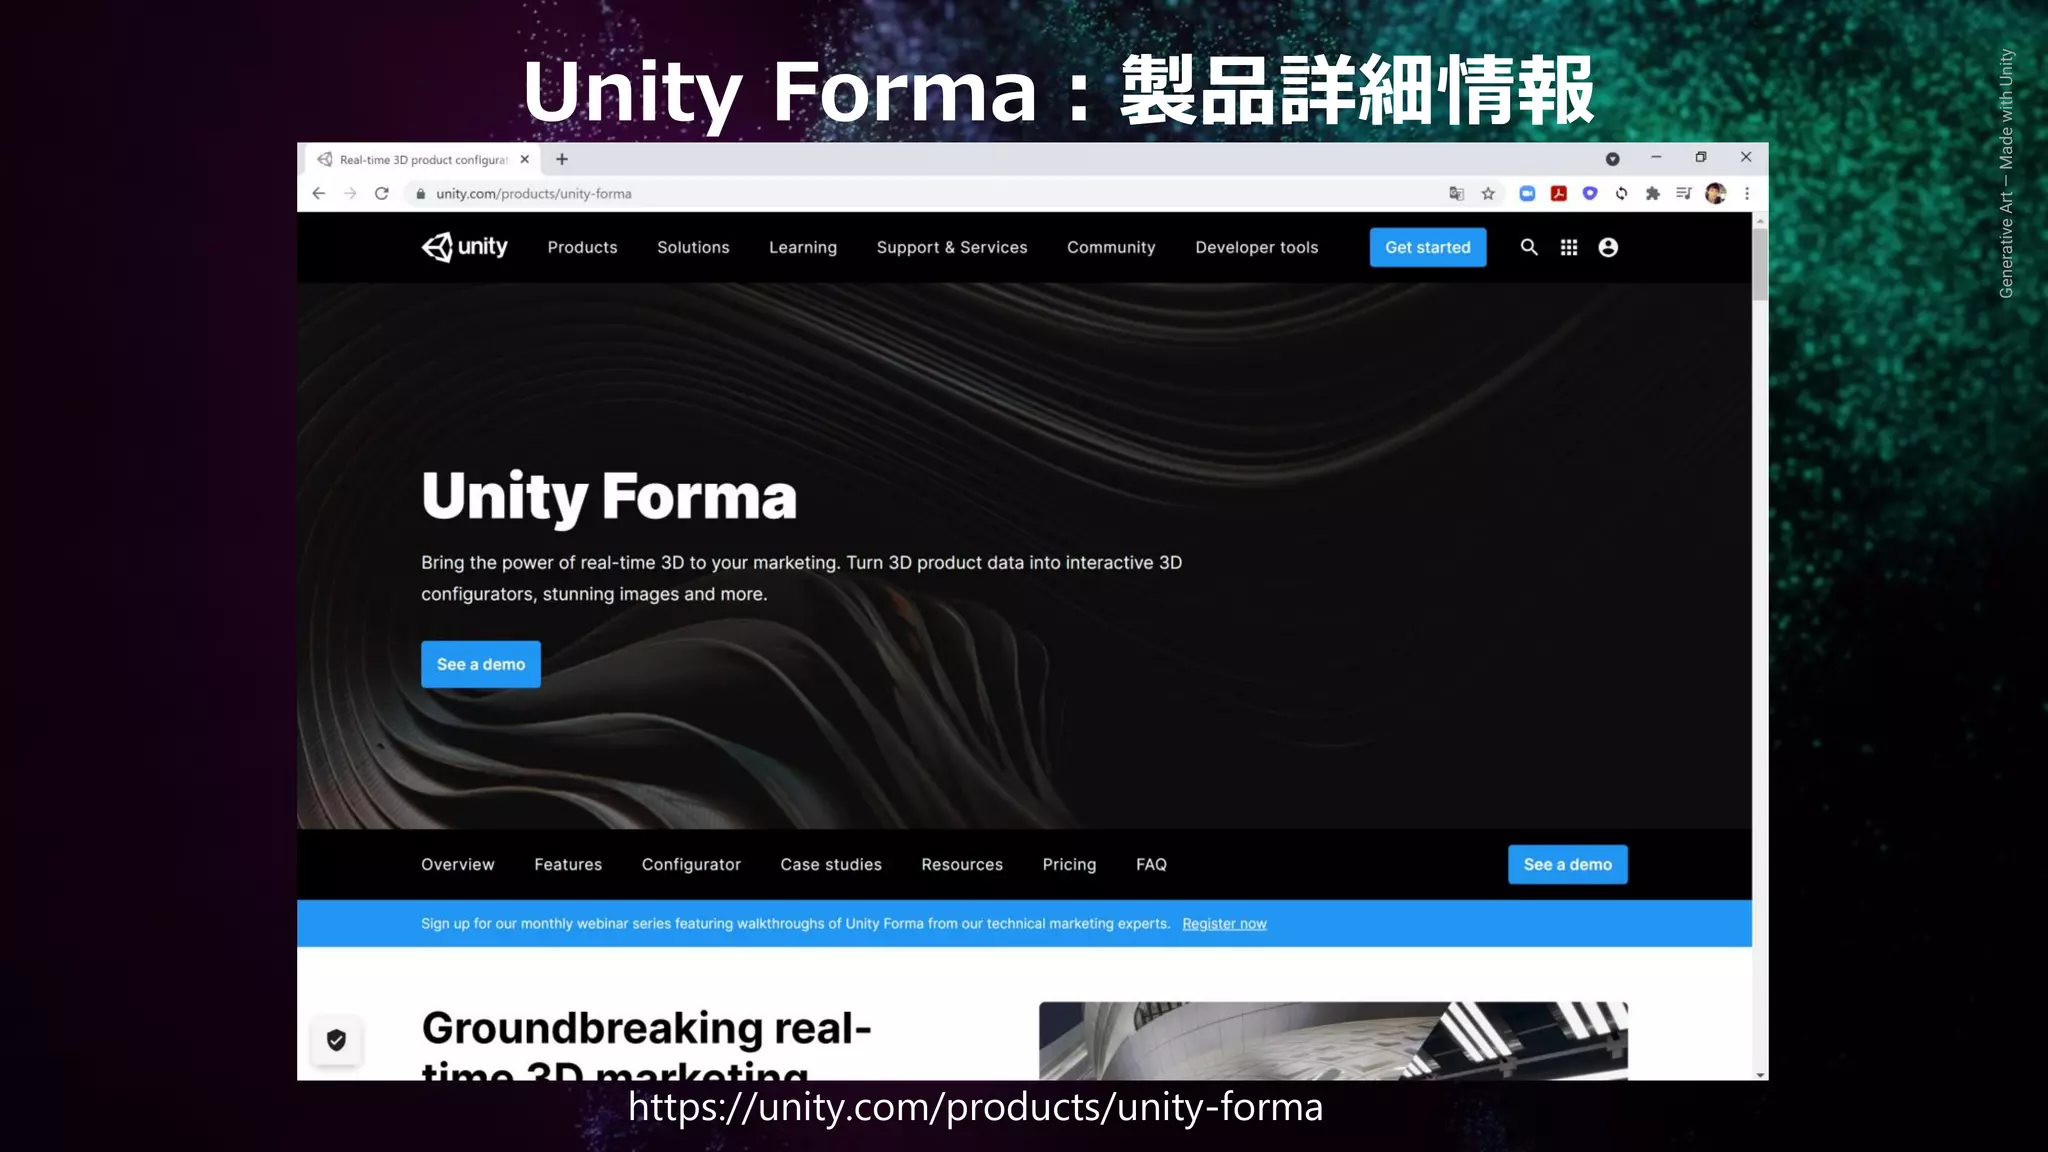The image size is (2048, 1152).
Task: Open the Solutions menu
Action: (x=693, y=247)
